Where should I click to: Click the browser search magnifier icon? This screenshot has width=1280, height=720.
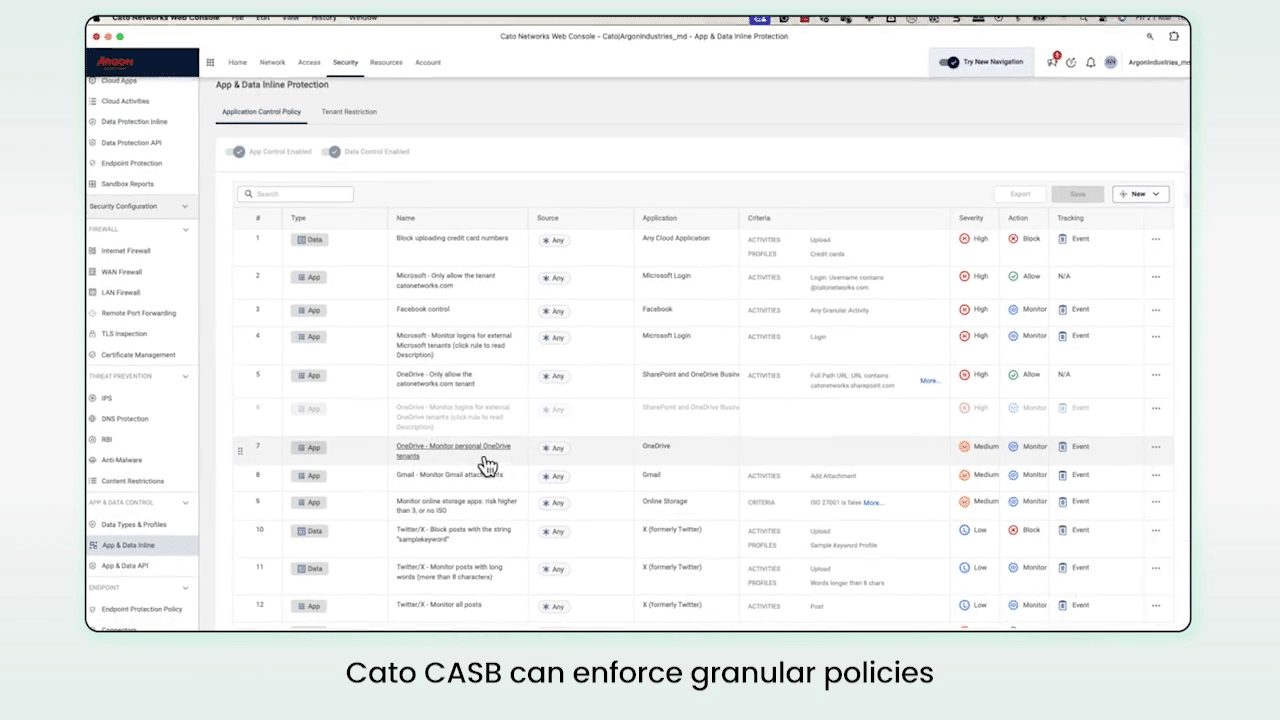(1150, 36)
